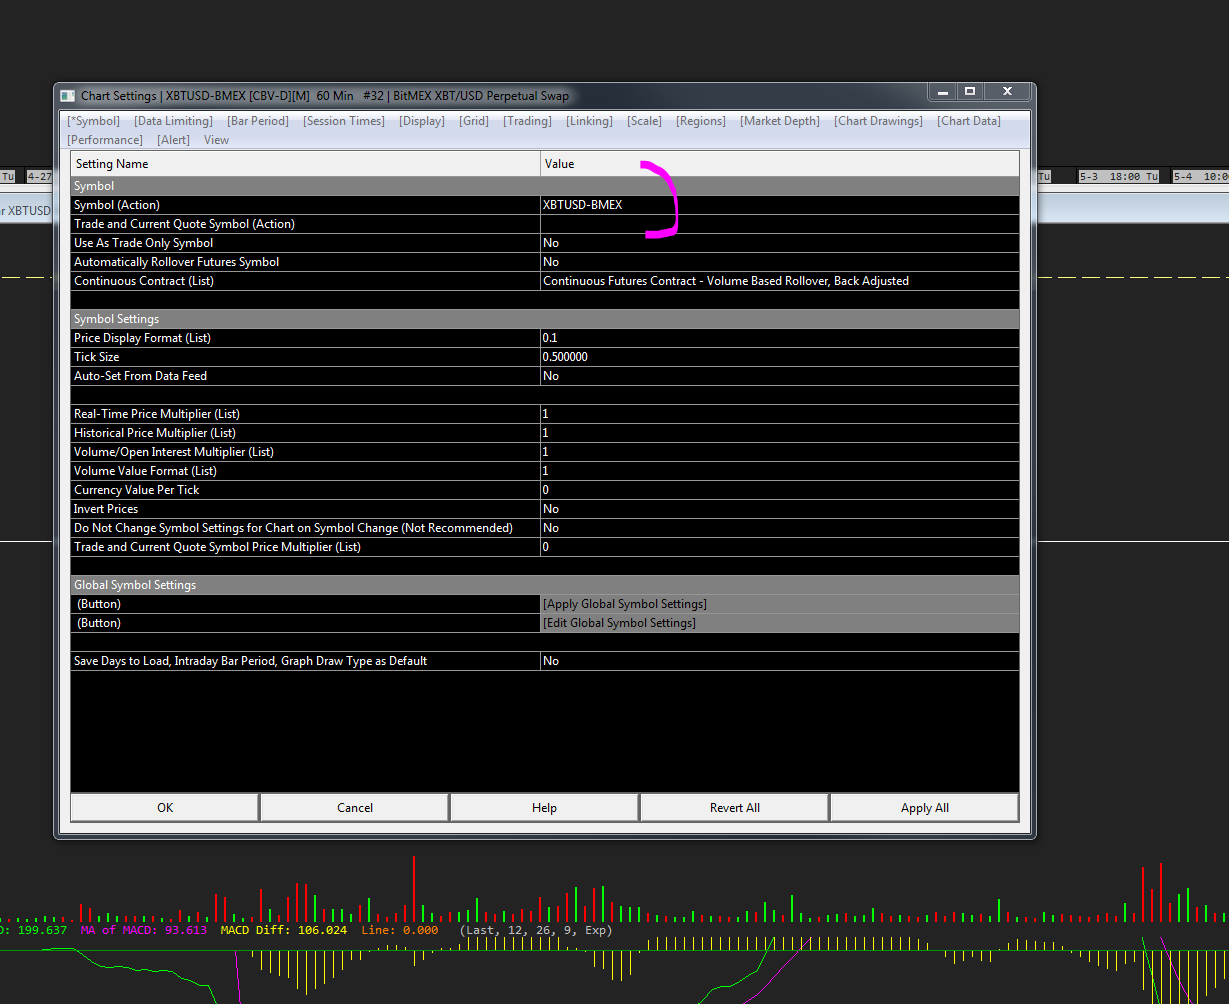Click the Apply All button
Image resolution: width=1229 pixels, height=1004 pixels.
(924, 808)
